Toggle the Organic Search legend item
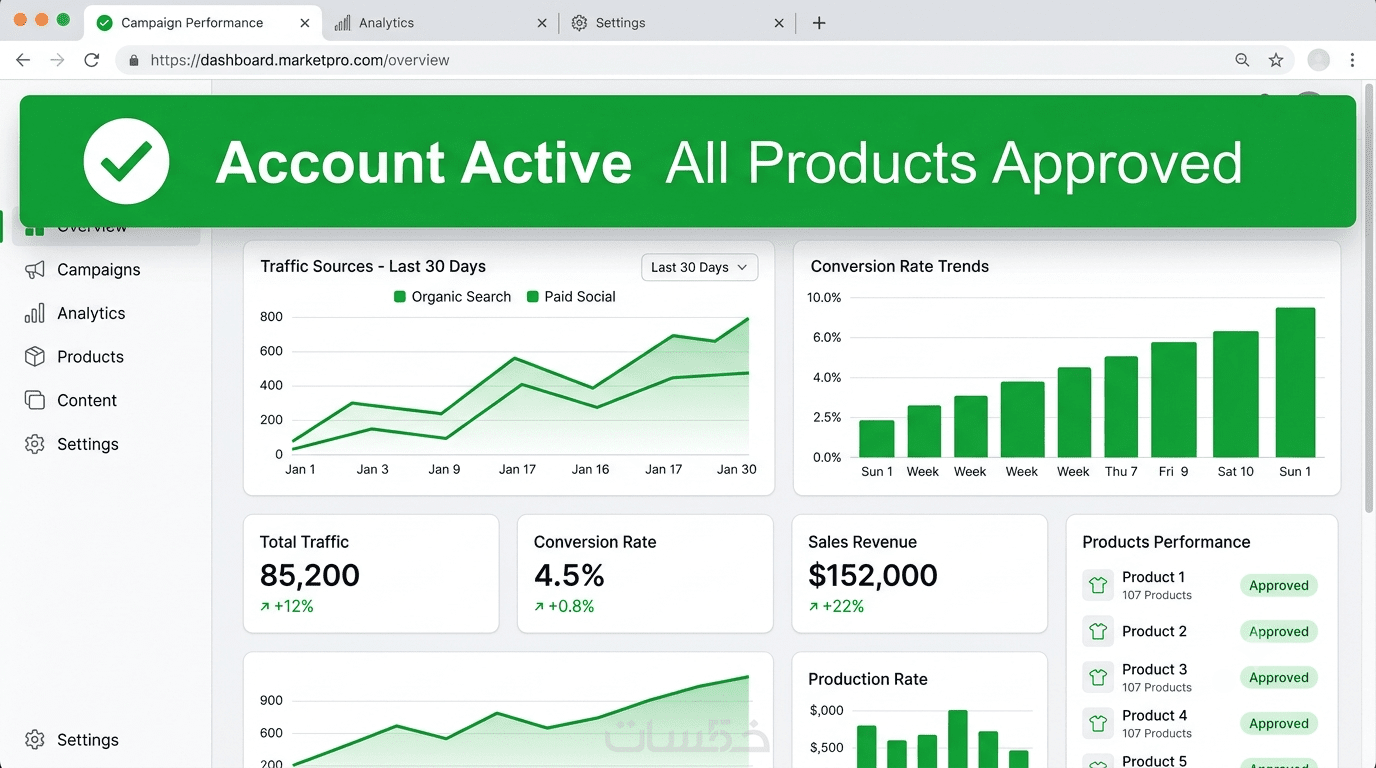This screenshot has width=1376, height=768. click(452, 297)
